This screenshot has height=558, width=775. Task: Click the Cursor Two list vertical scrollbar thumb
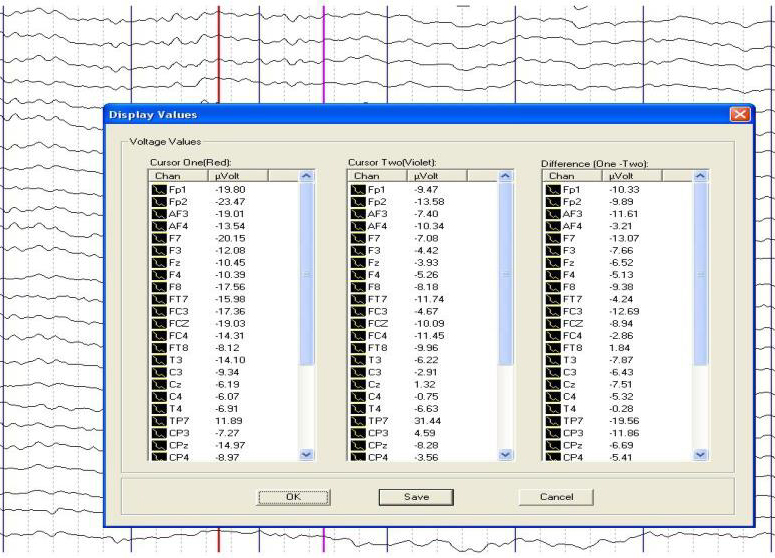(x=504, y=275)
